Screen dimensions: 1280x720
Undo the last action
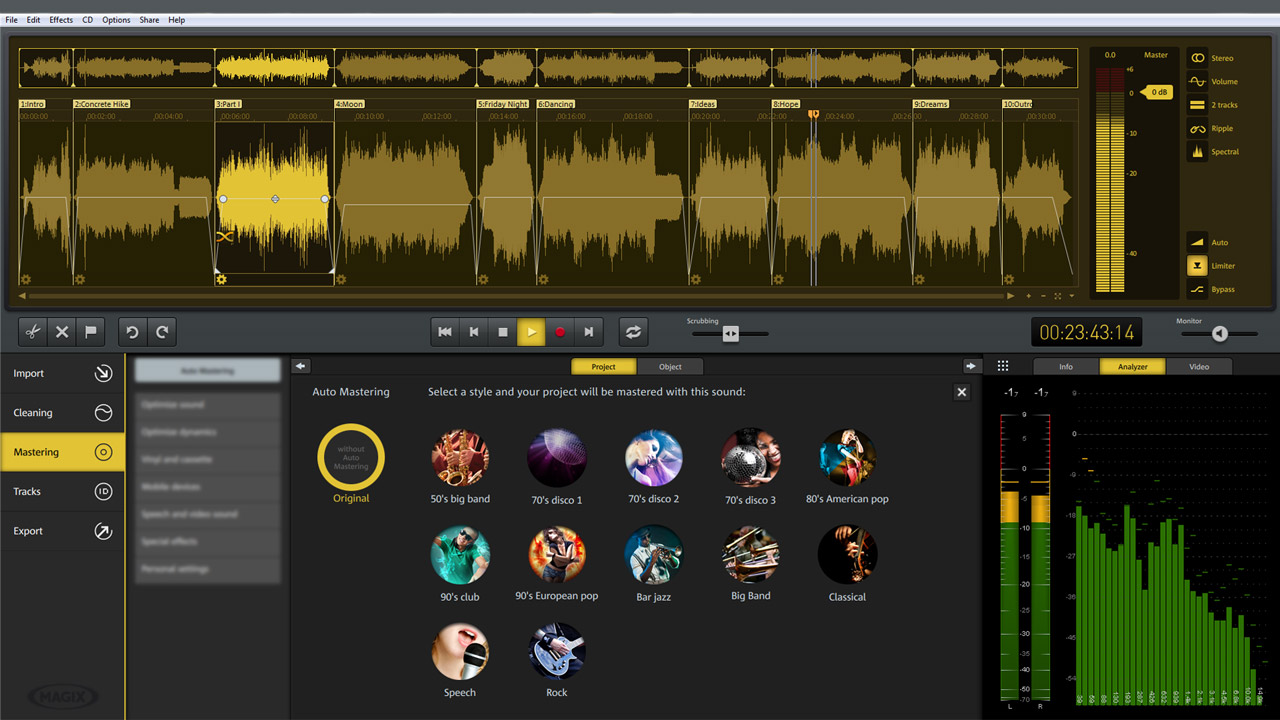click(131, 331)
